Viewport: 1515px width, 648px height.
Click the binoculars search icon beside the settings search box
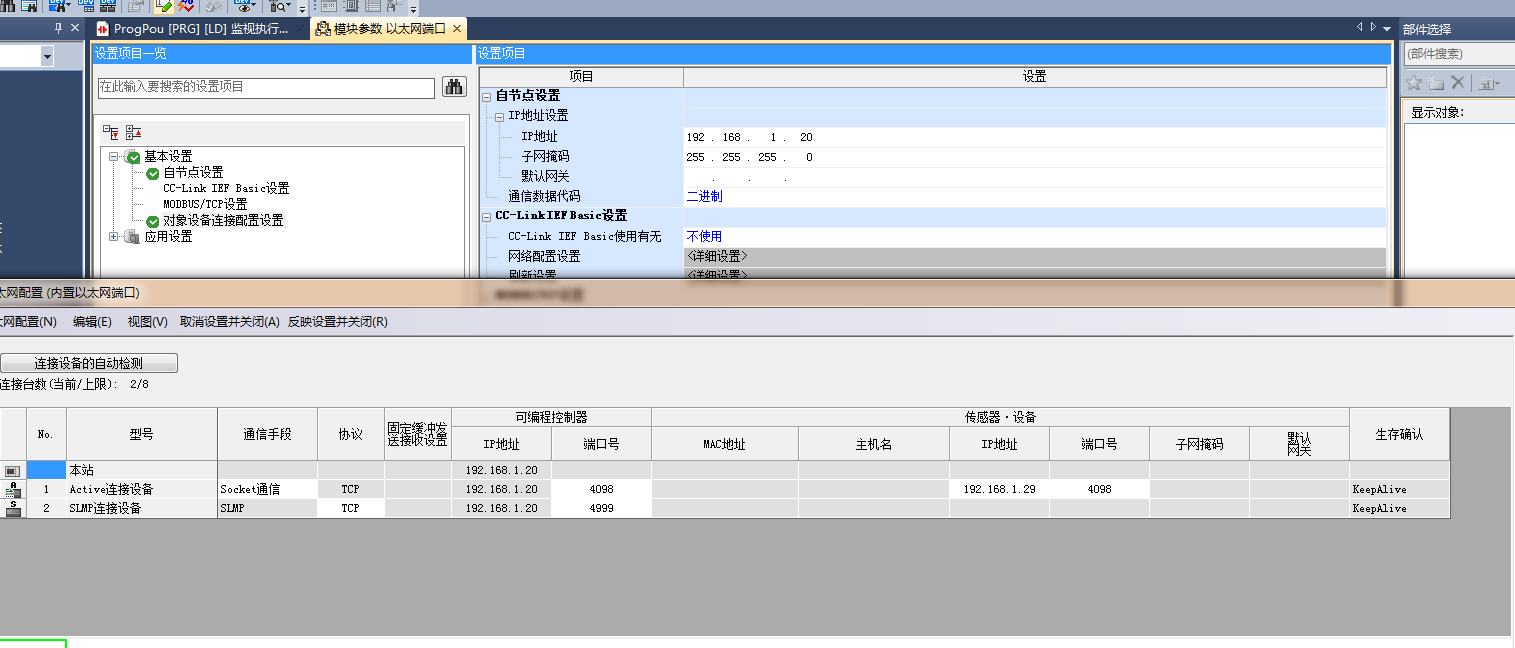click(x=455, y=87)
